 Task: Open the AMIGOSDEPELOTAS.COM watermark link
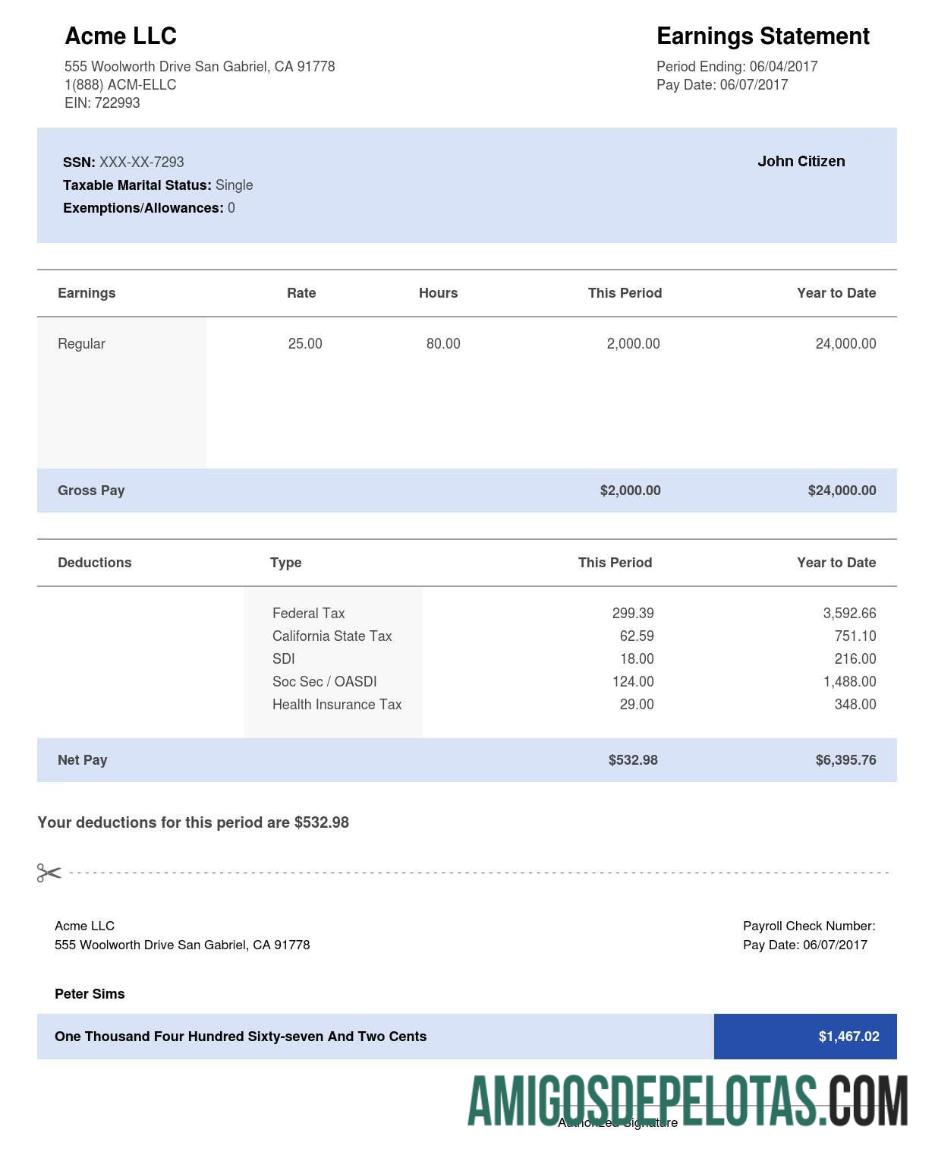687,1101
